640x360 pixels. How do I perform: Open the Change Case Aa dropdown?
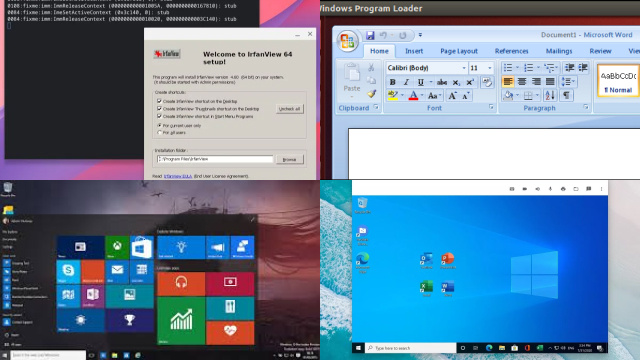coord(434,96)
